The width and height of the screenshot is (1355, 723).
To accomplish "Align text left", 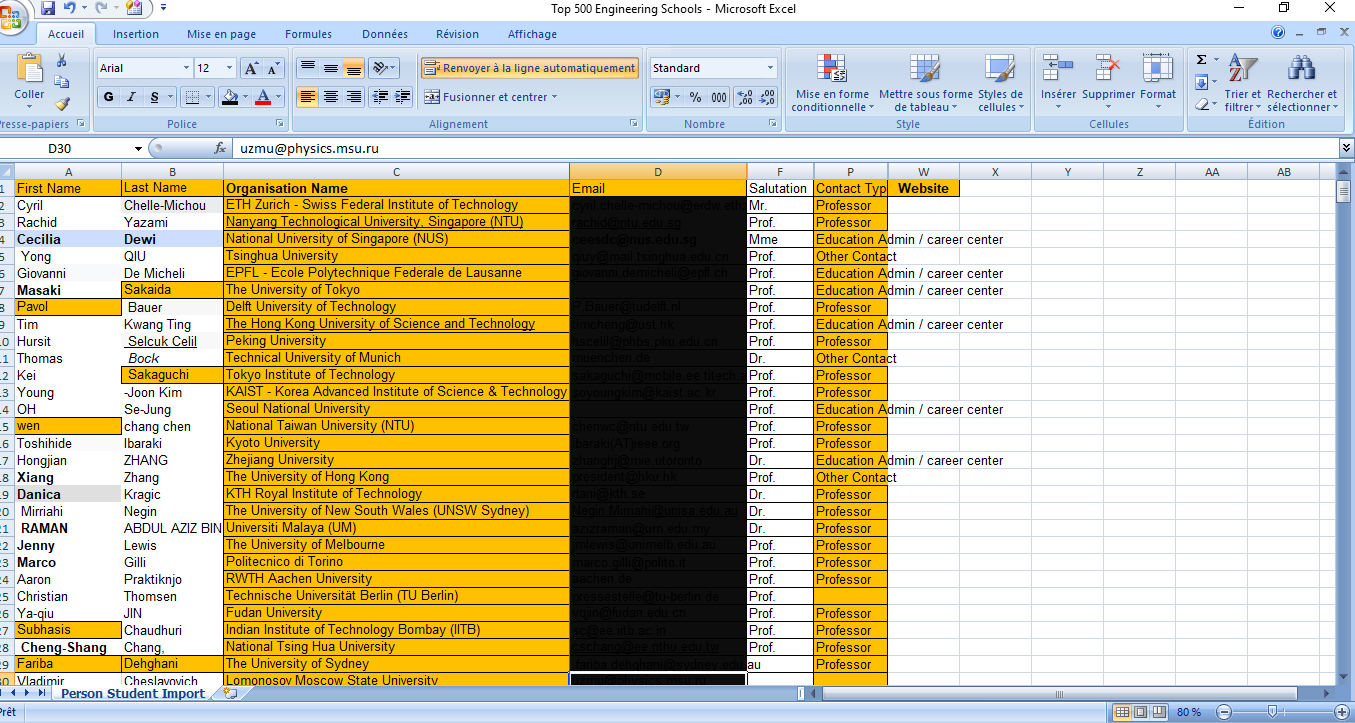I will 308,97.
